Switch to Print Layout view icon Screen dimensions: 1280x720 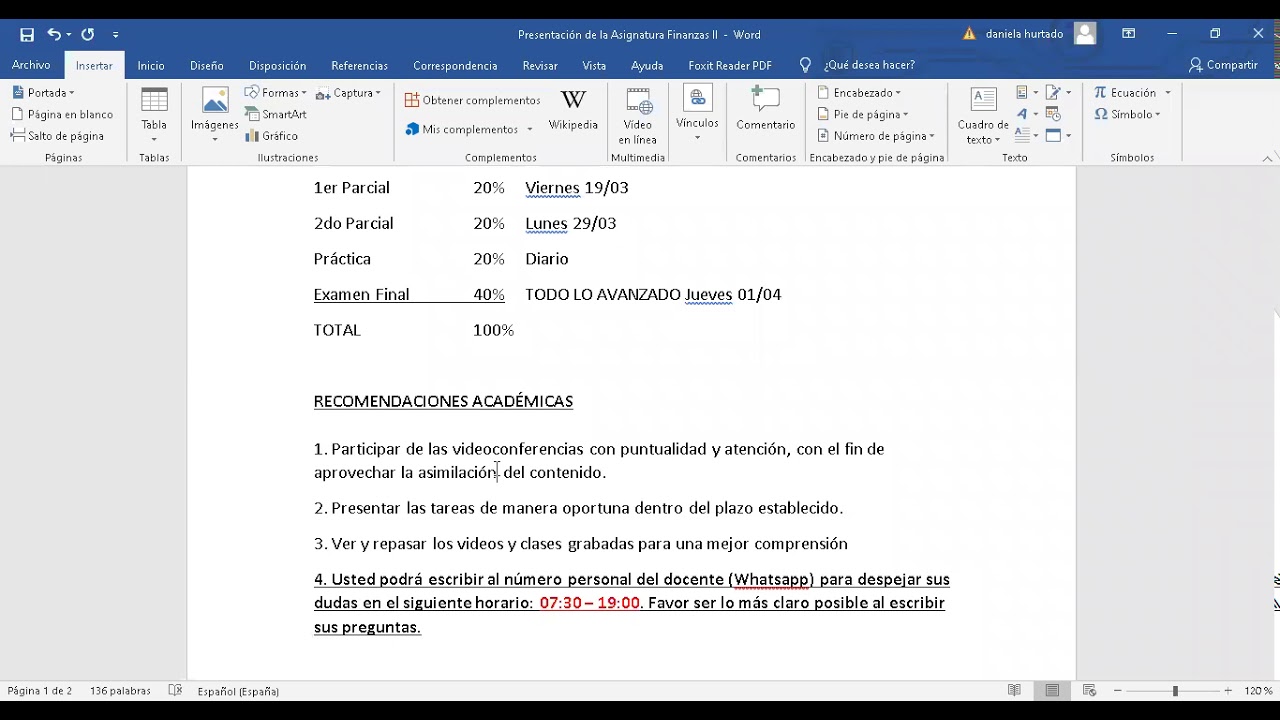1052,691
